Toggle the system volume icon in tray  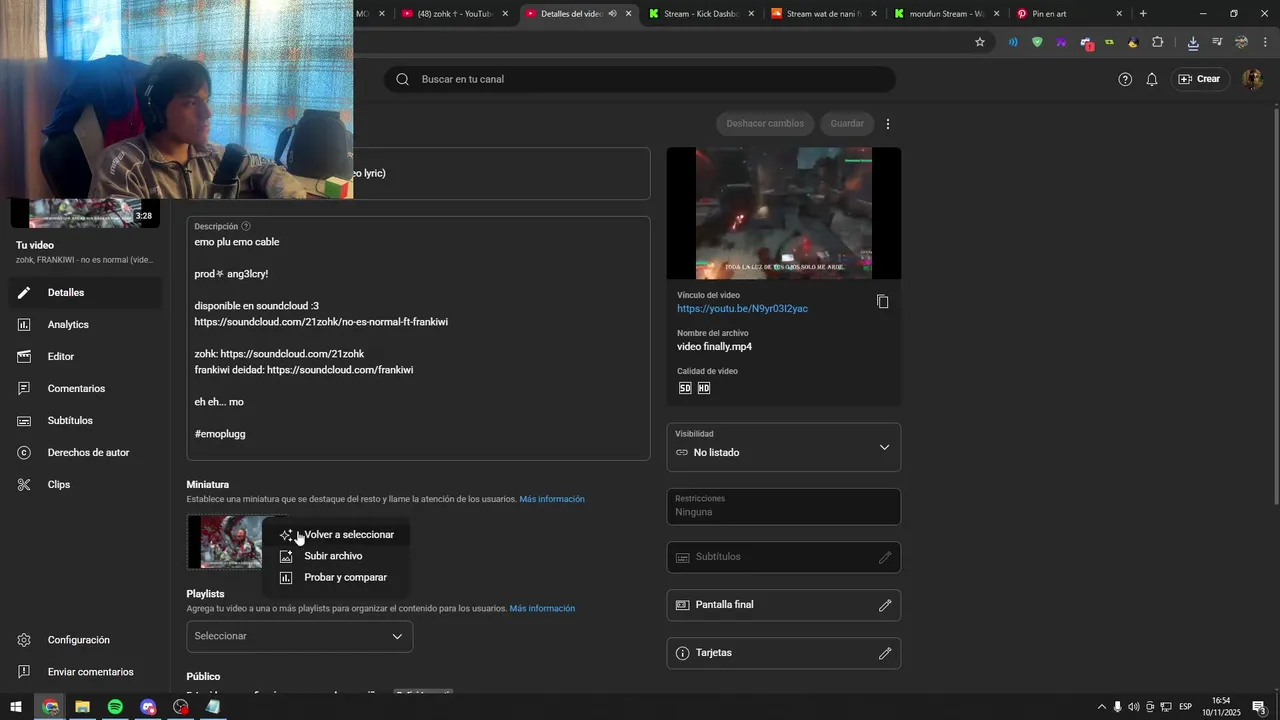point(1133,707)
